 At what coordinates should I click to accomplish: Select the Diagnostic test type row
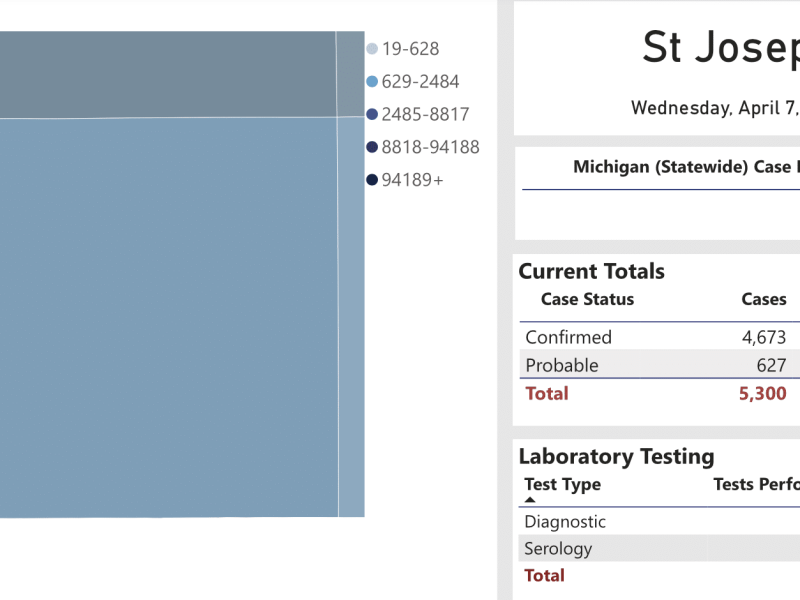565,522
